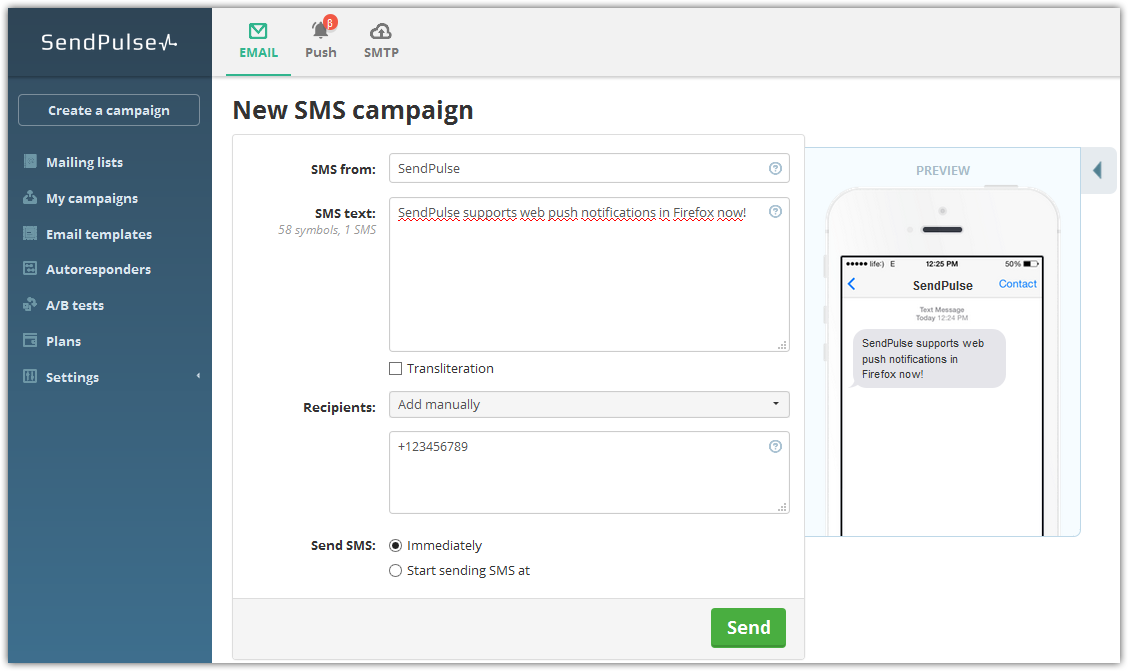This screenshot has height=671, width=1128.
Task: Click the PREVIEW heading
Action: pos(942,171)
